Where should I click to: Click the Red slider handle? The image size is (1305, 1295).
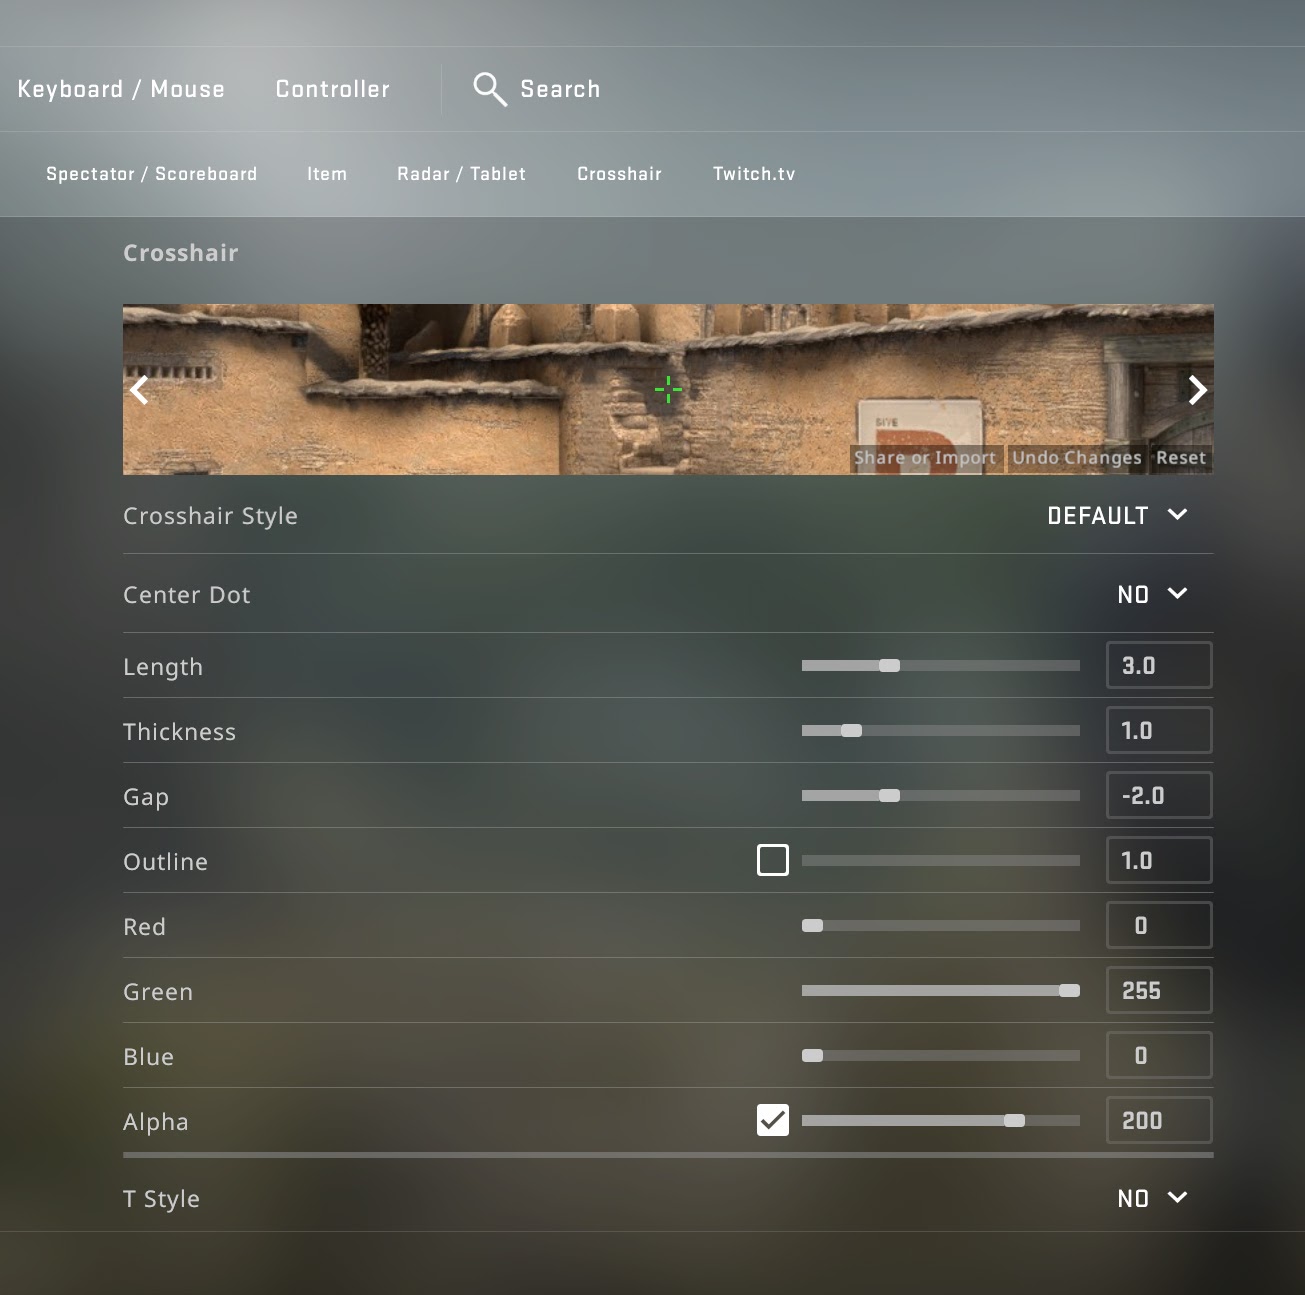[812, 926]
